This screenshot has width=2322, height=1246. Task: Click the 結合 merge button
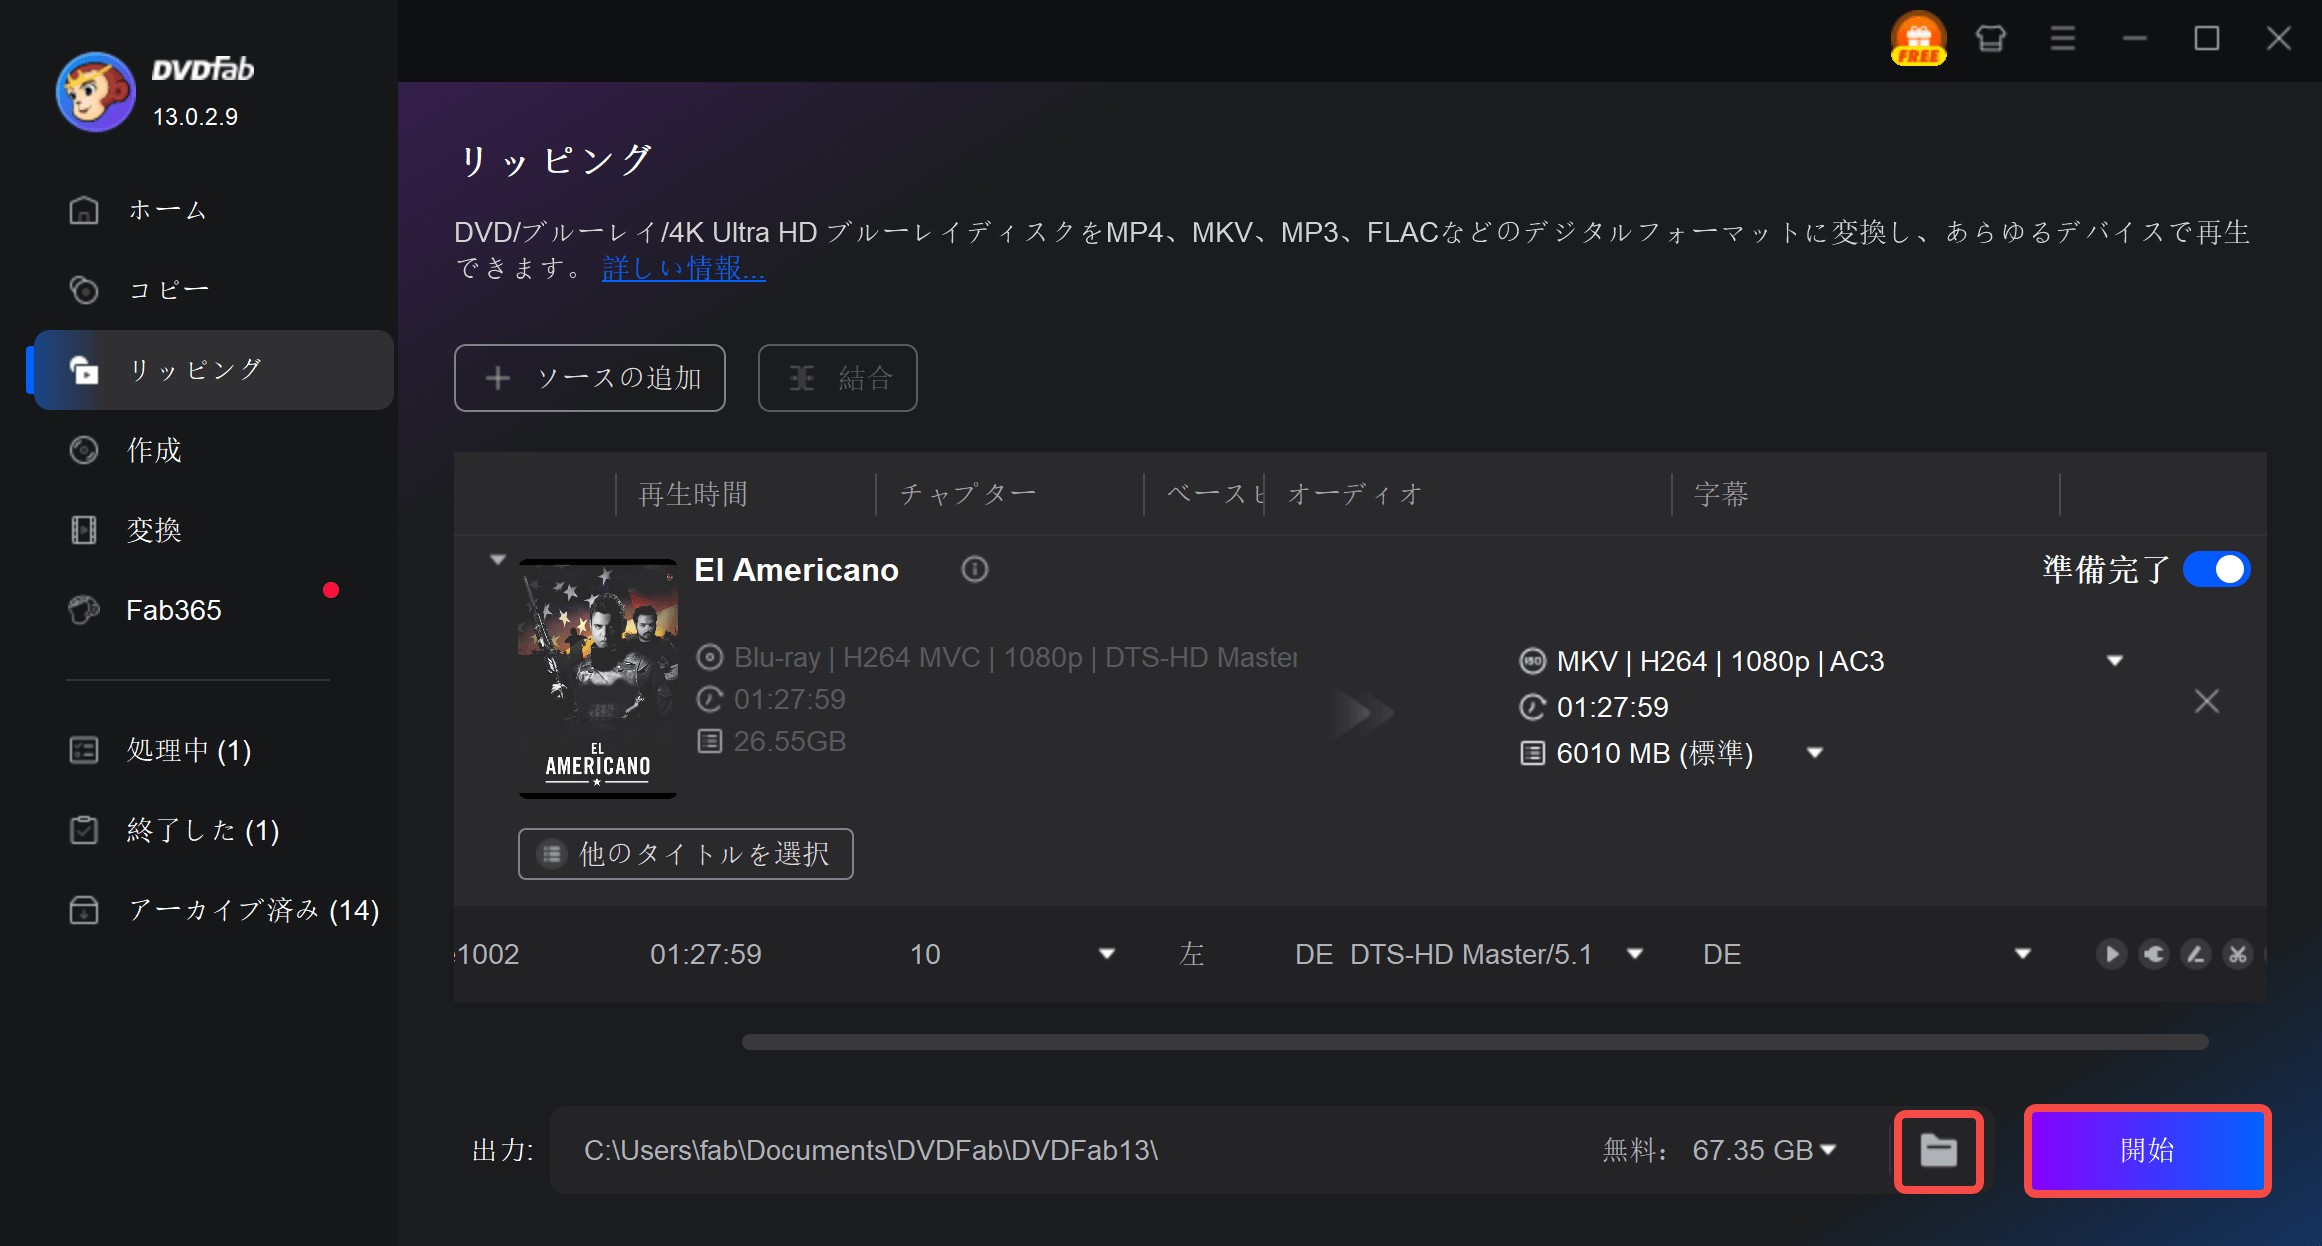pyautogui.click(x=838, y=378)
